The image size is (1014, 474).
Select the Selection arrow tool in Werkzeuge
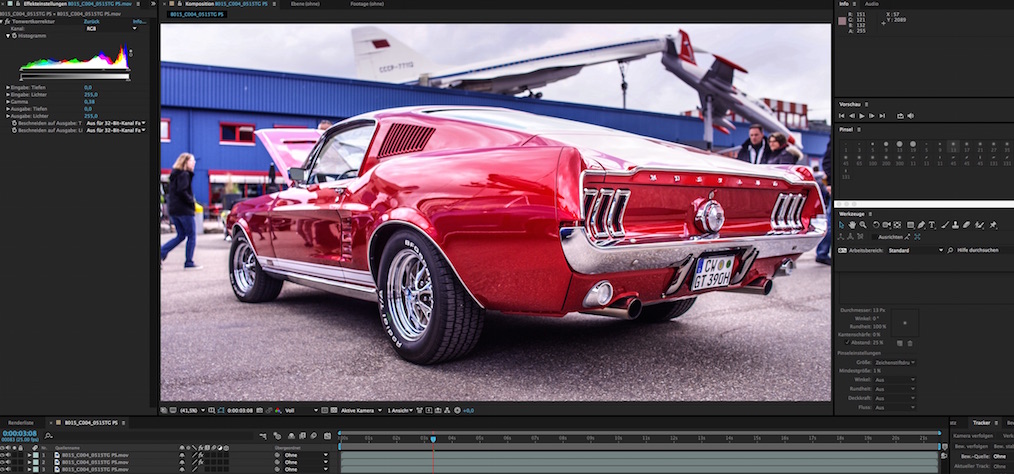841,225
